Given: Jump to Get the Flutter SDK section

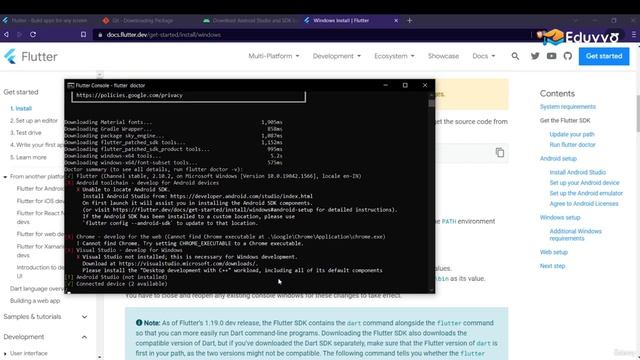Looking at the screenshot, I should [565, 120].
